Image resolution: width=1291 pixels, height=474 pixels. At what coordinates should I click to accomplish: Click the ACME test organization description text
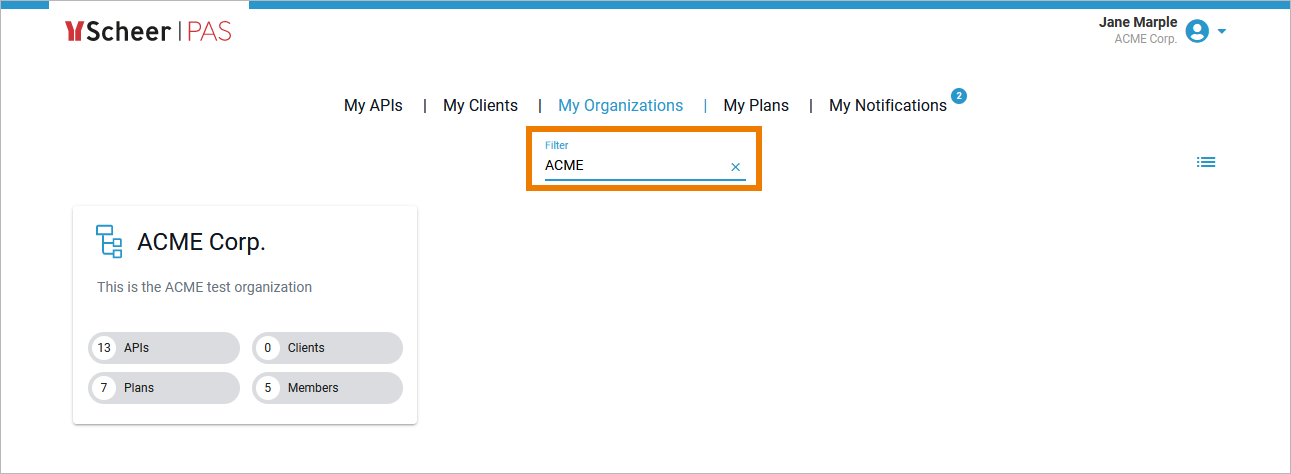click(x=204, y=287)
